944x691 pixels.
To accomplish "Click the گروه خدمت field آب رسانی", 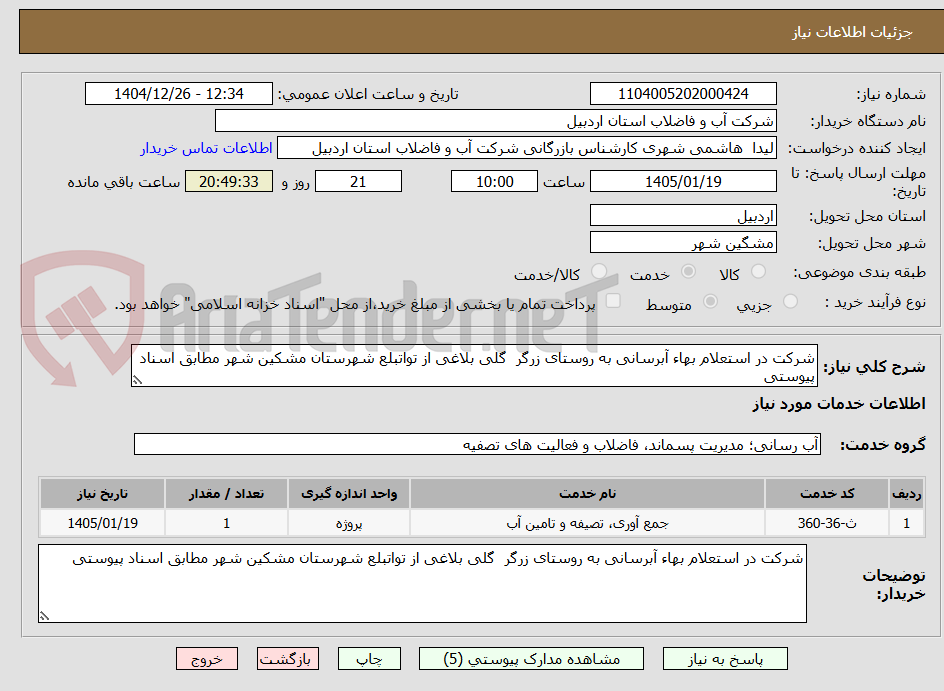I will [477, 444].
